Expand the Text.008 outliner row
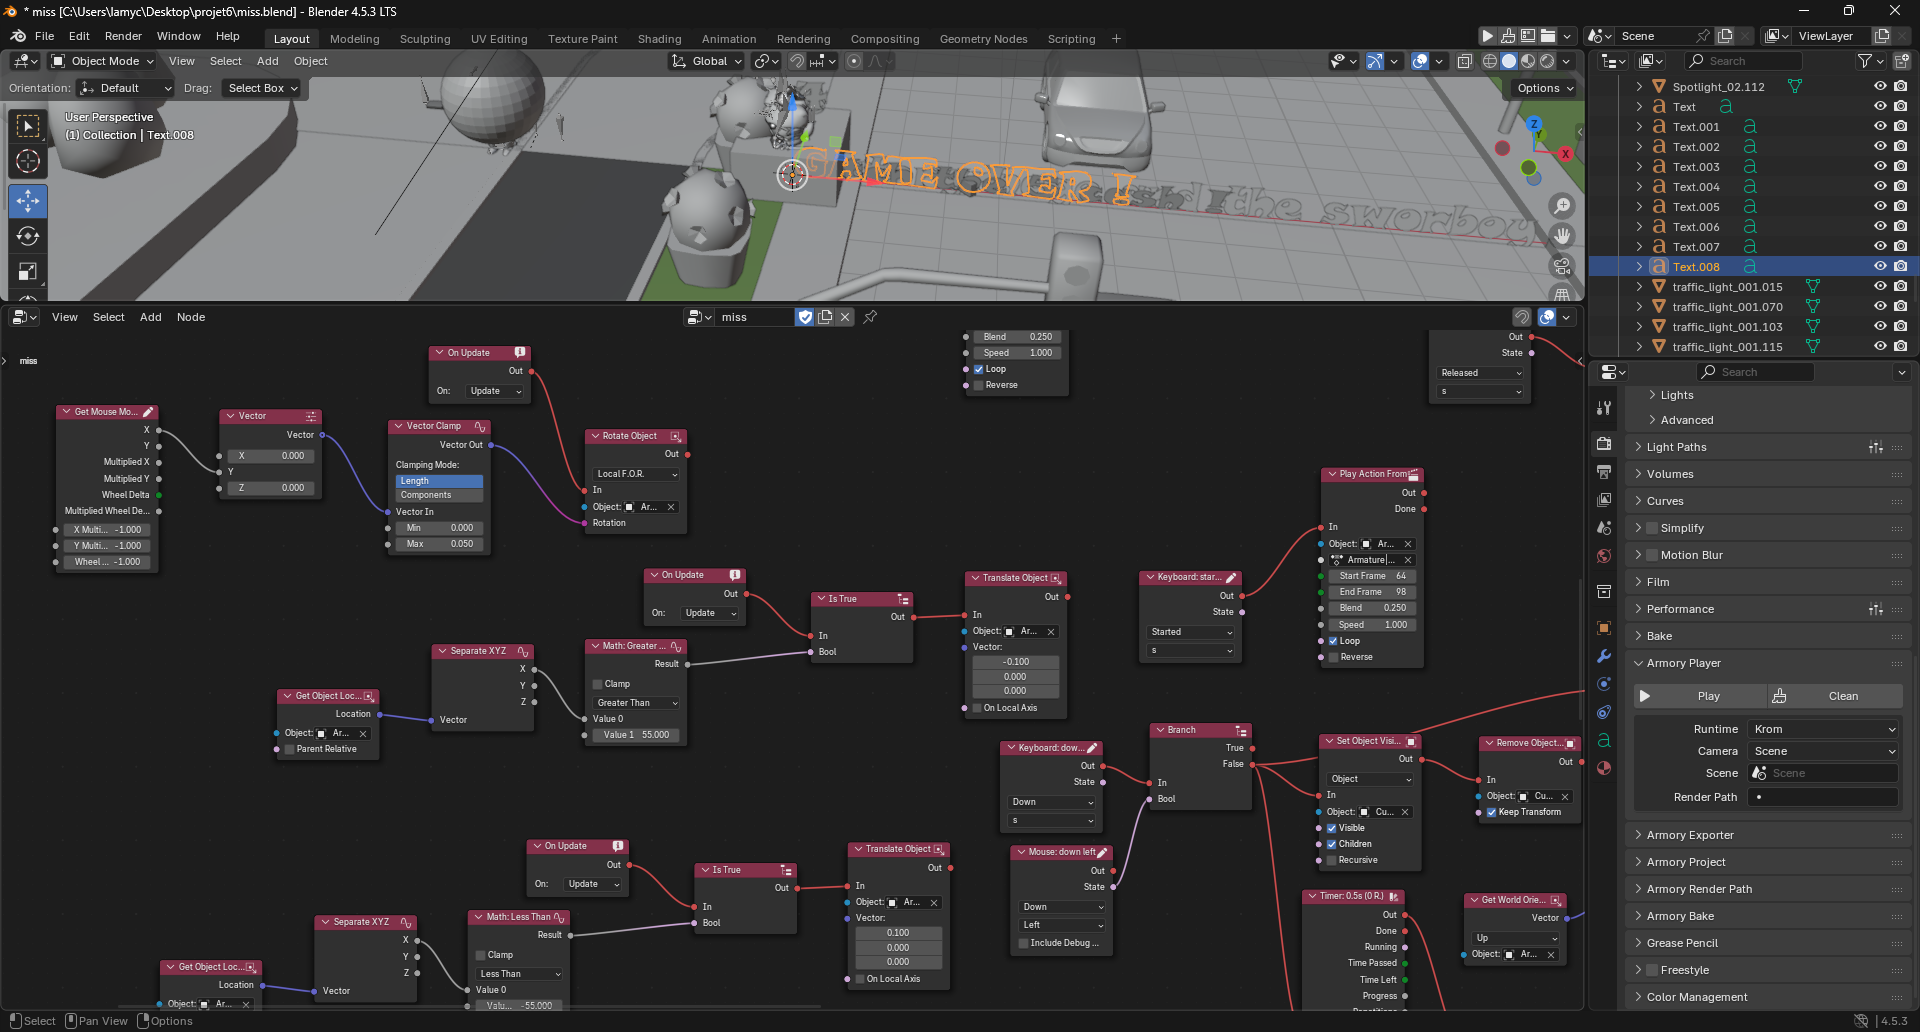The width and height of the screenshot is (1920, 1032). (x=1639, y=267)
